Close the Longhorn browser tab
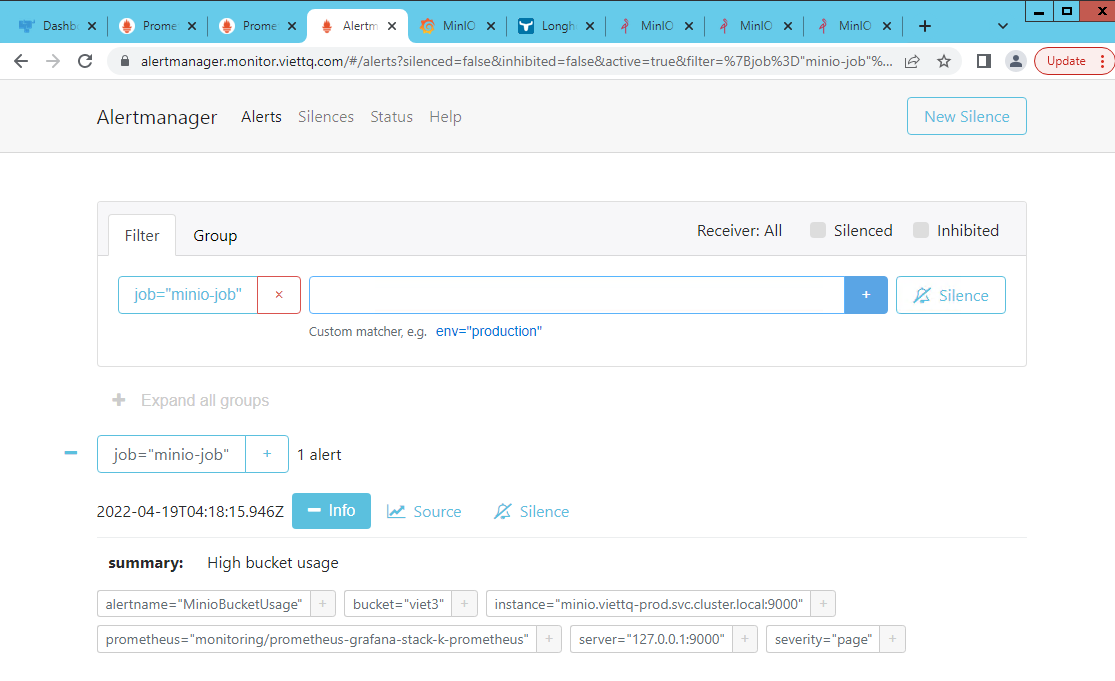1115x681 pixels. [x=589, y=26]
